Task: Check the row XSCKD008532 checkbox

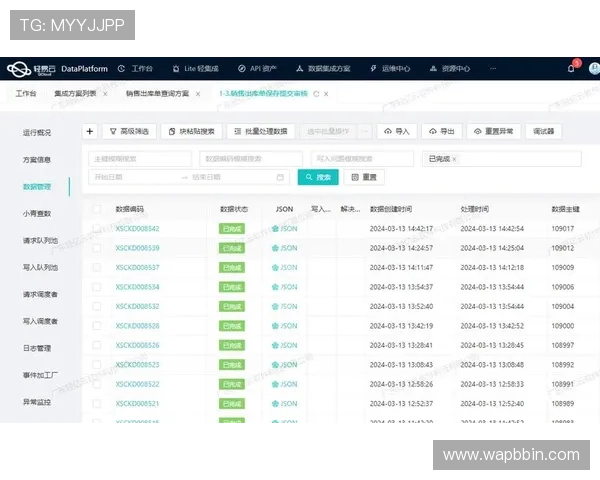Action: [x=97, y=306]
